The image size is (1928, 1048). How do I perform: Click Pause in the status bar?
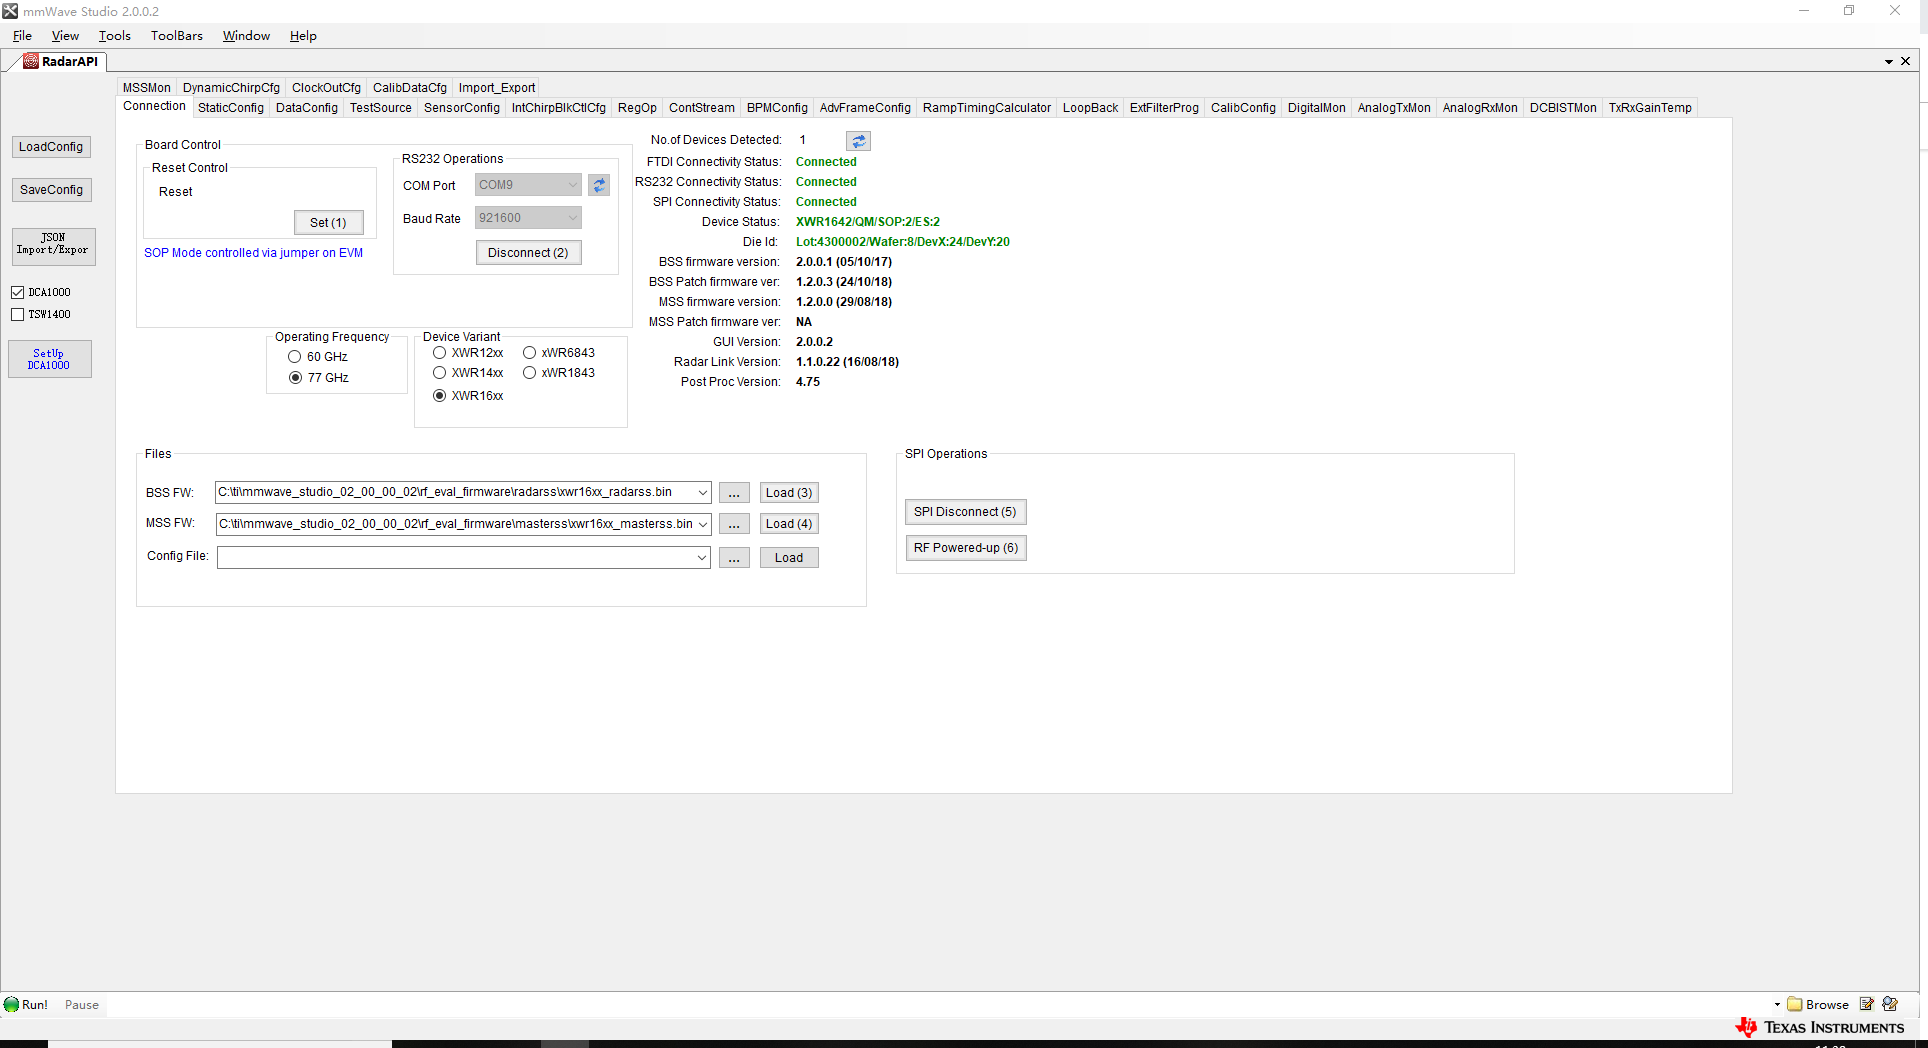[x=81, y=1004]
